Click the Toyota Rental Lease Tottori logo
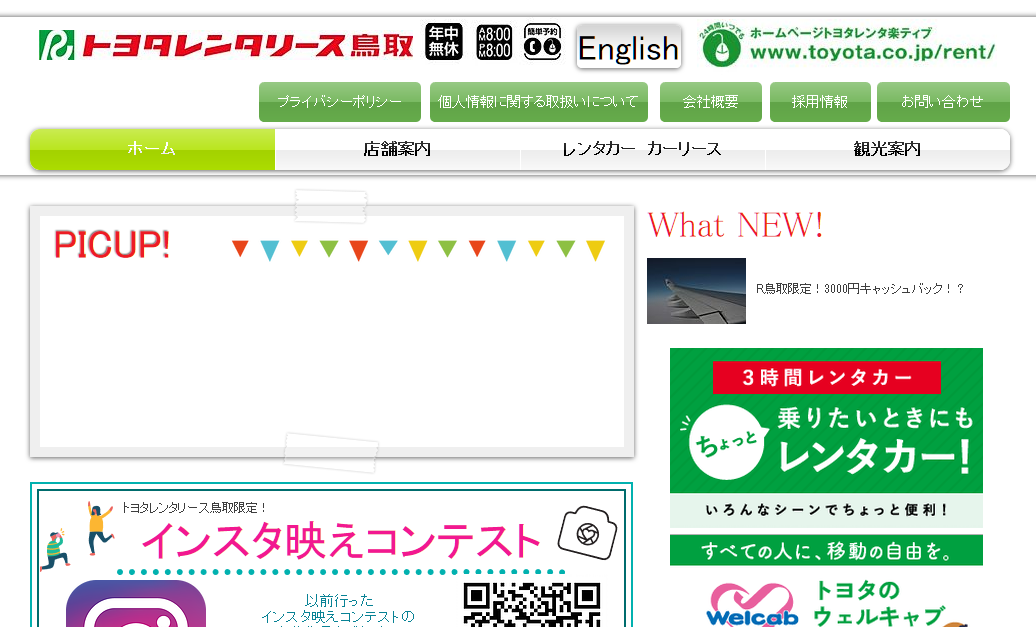This screenshot has height=627, width=1036. [x=226, y=45]
